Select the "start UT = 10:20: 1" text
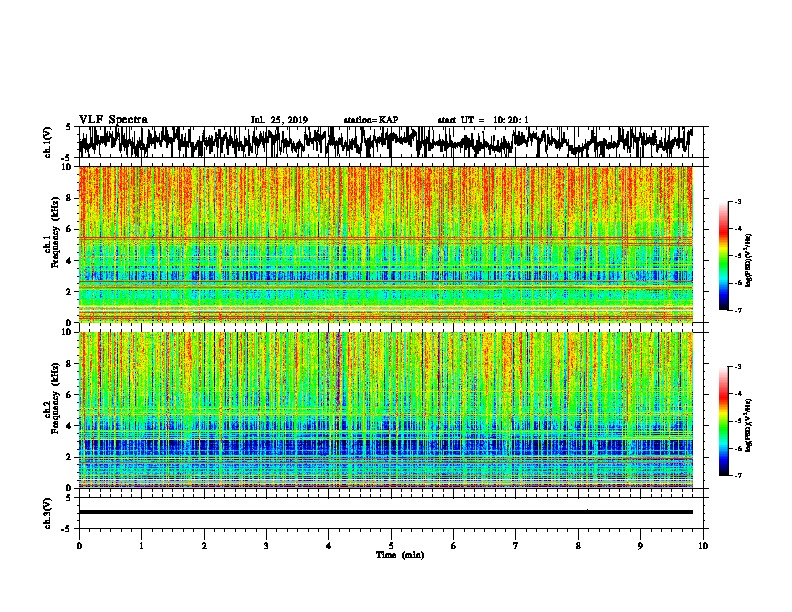 (483, 120)
